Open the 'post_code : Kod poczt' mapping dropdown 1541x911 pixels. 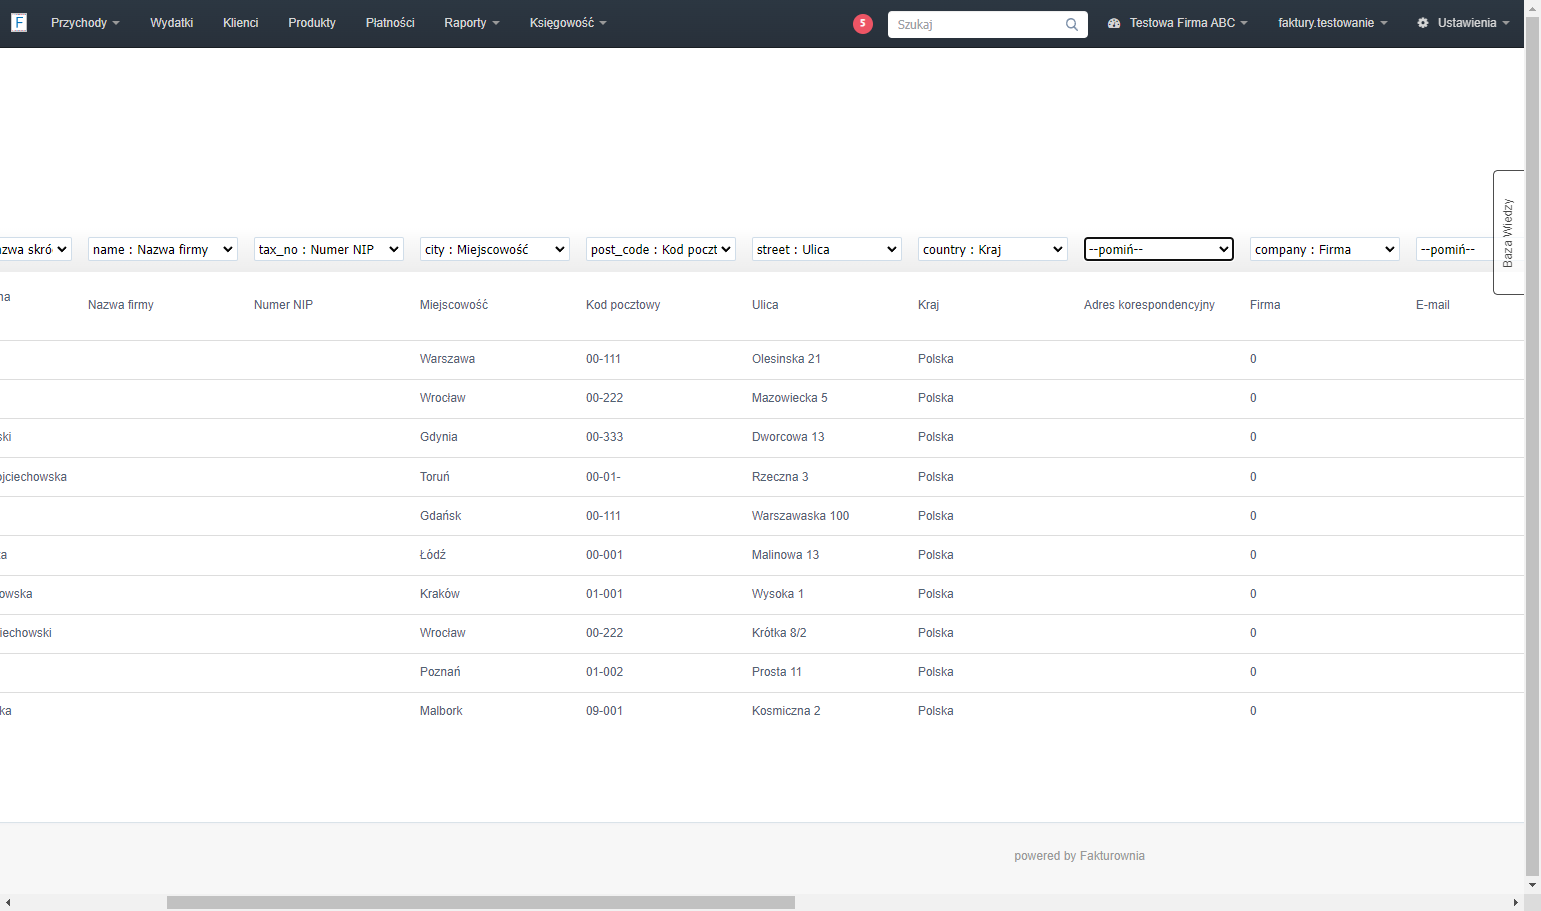pos(661,249)
